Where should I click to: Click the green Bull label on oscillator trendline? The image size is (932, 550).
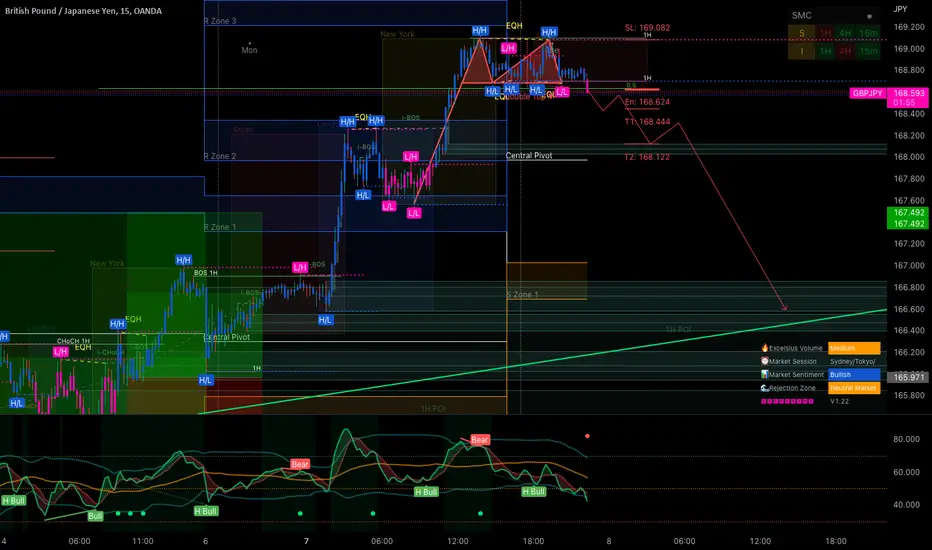[x=95, y=516]
